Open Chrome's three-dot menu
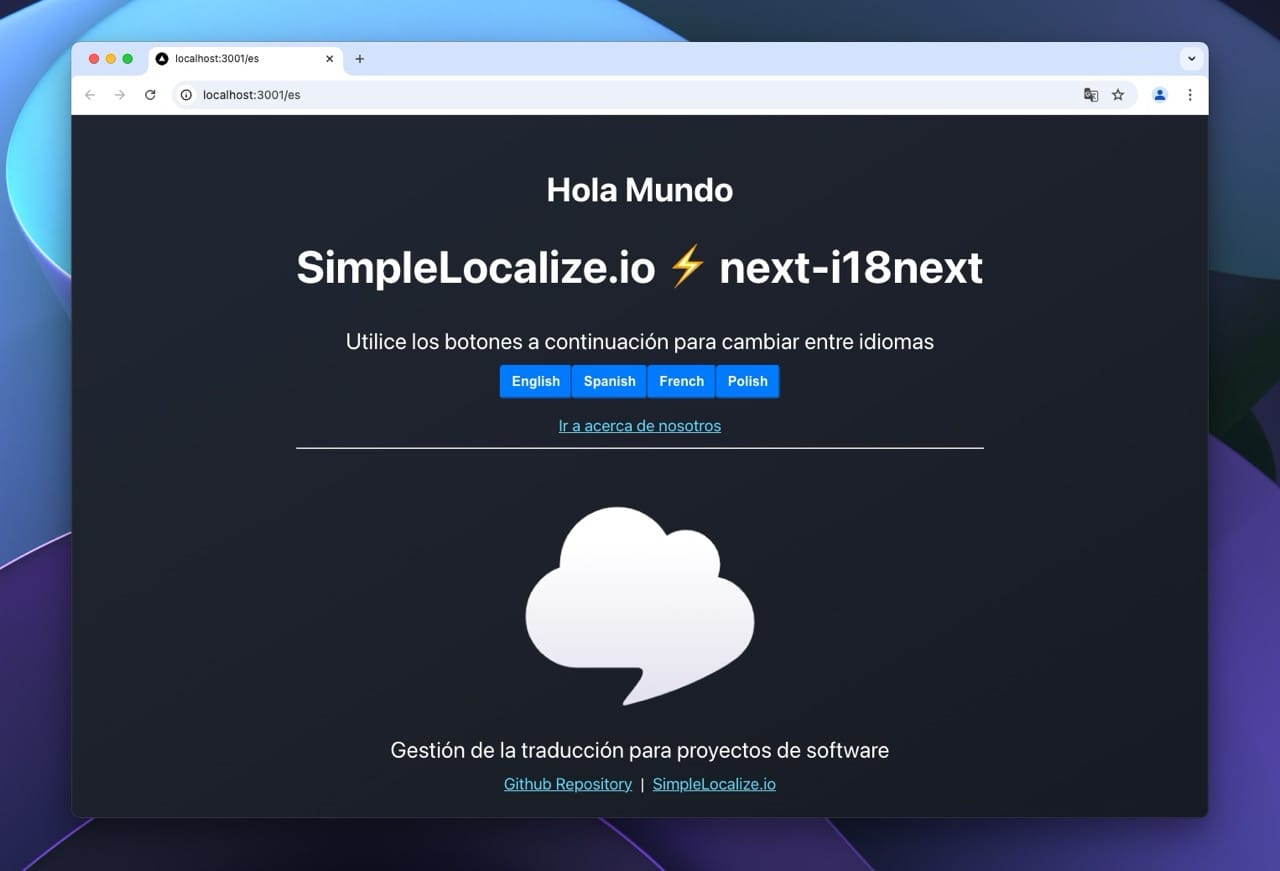 (1190, 95)
